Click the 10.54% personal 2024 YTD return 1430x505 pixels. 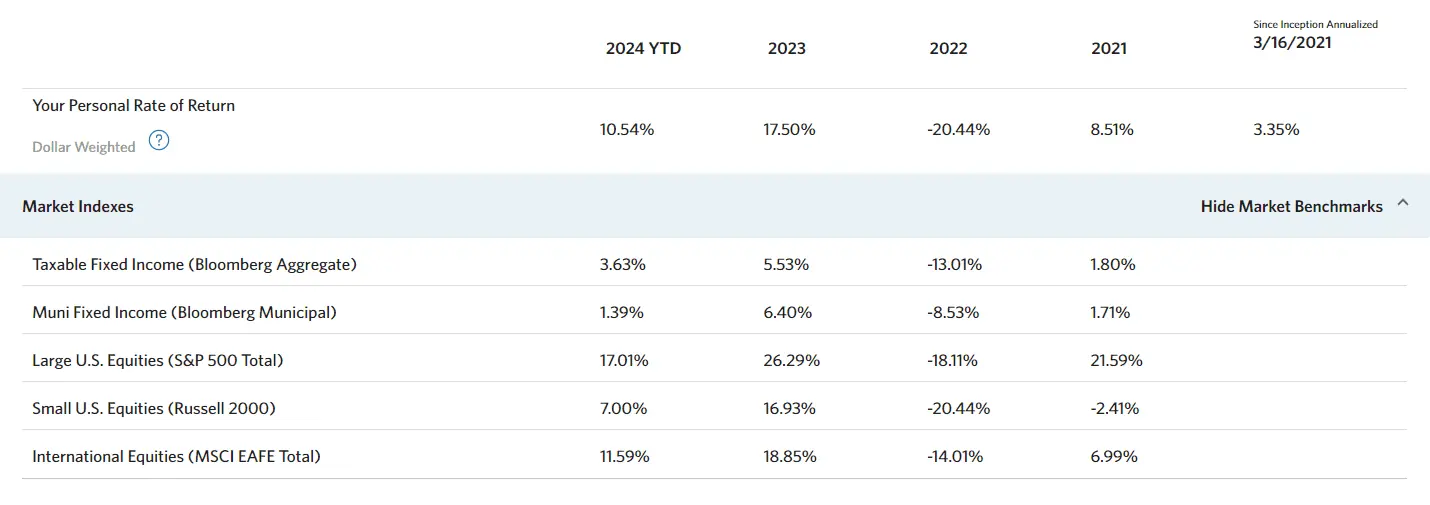pyautogui.click(x=626, y=129)
